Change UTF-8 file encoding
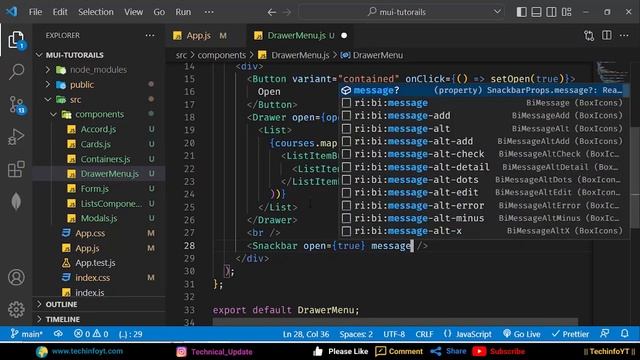 (x=394, y=334)
